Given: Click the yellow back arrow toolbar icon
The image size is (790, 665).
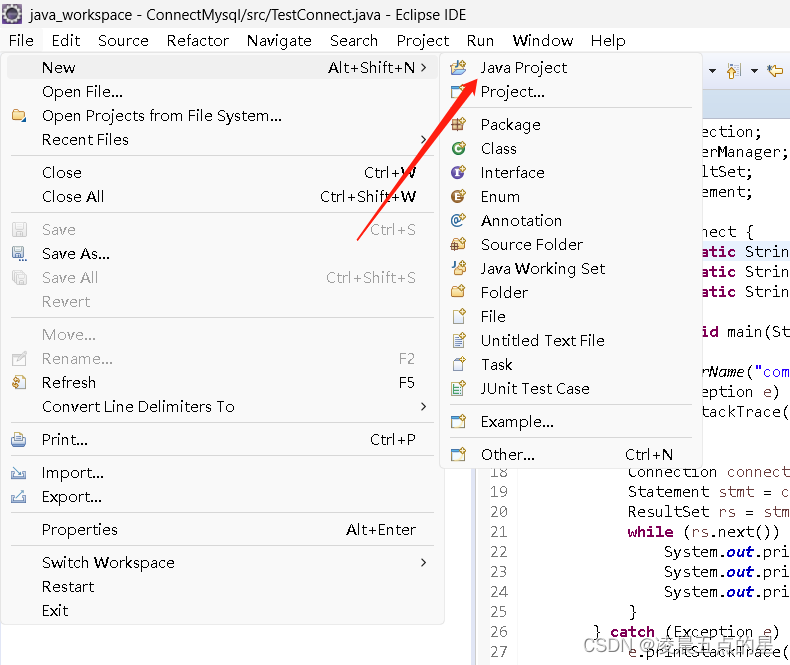Looking at the screenshot, I should [x=775, y=71].
